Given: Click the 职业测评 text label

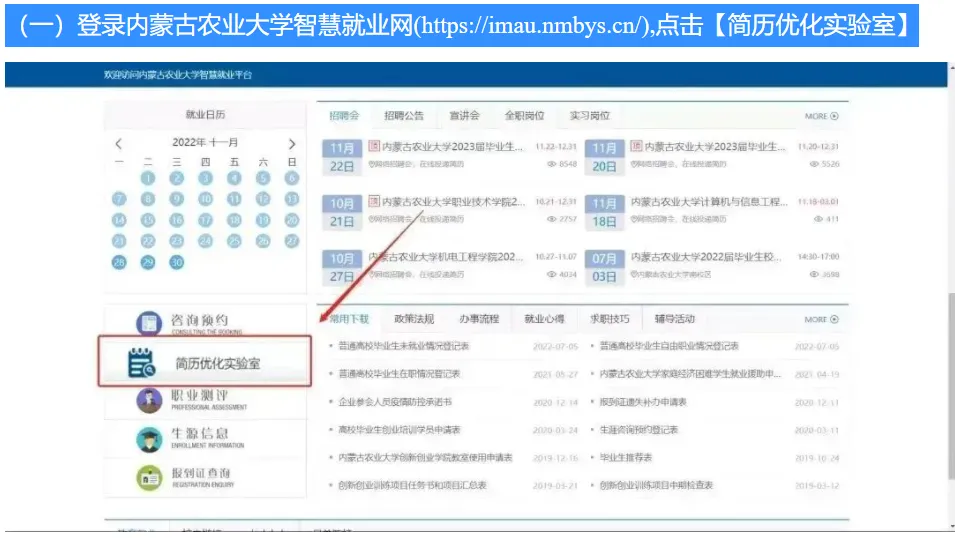Looking at the screenshot, I should point(200,395).
